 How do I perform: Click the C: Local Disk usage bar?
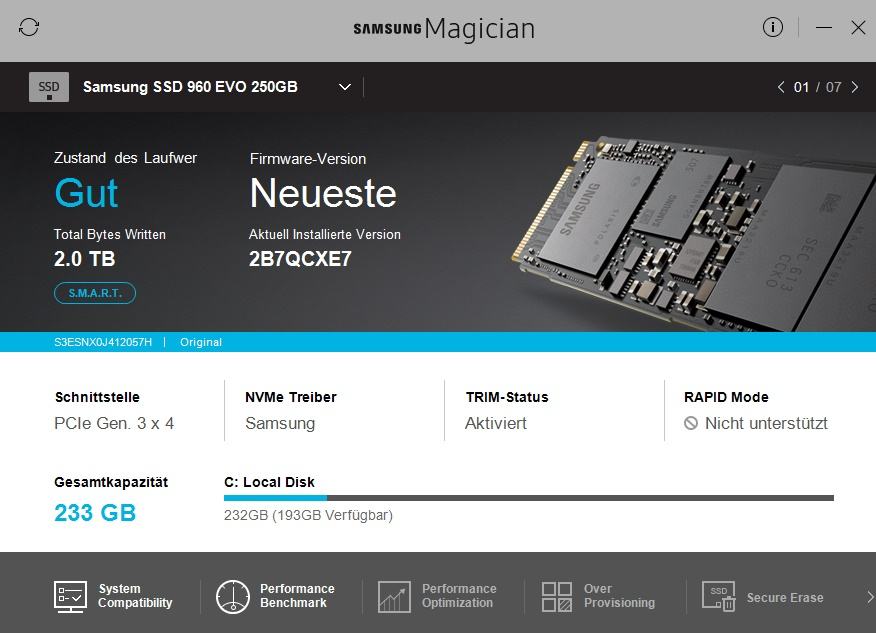(529, 498)
